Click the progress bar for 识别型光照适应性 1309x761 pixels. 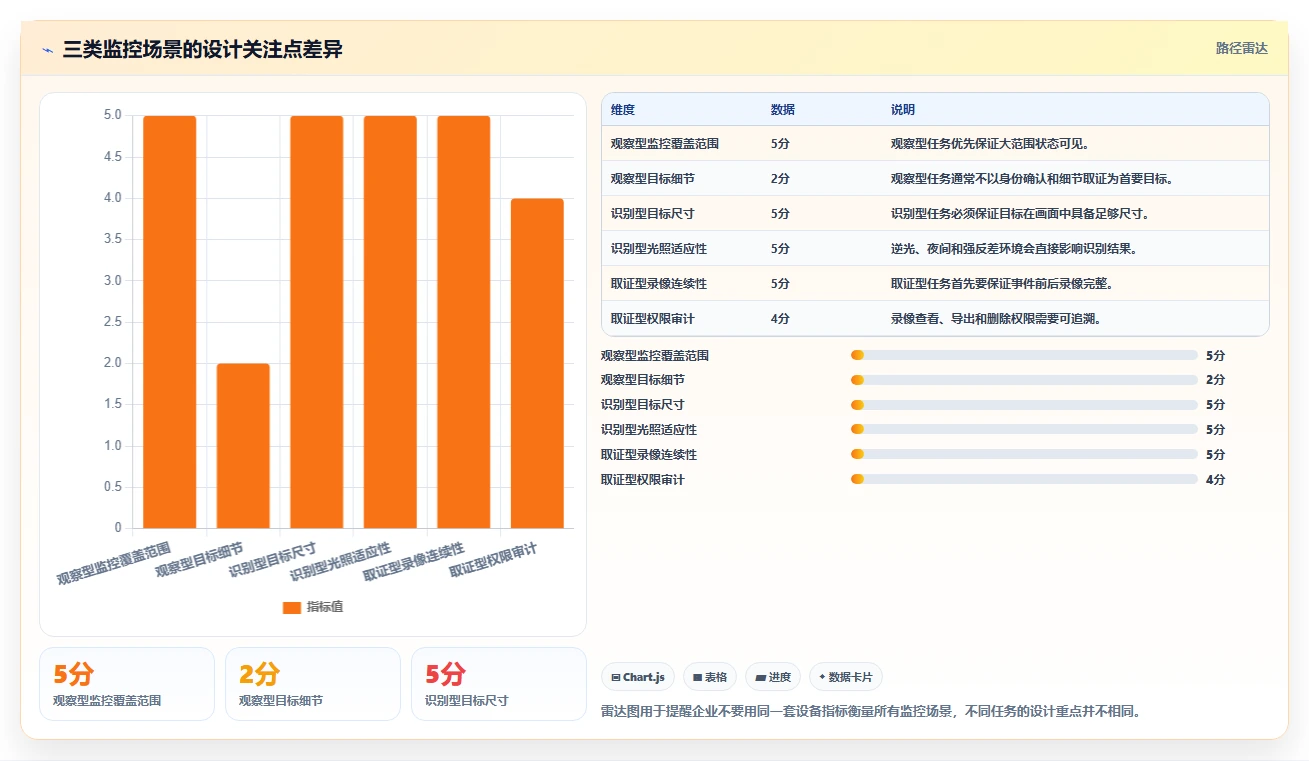tap(1024, 430)
